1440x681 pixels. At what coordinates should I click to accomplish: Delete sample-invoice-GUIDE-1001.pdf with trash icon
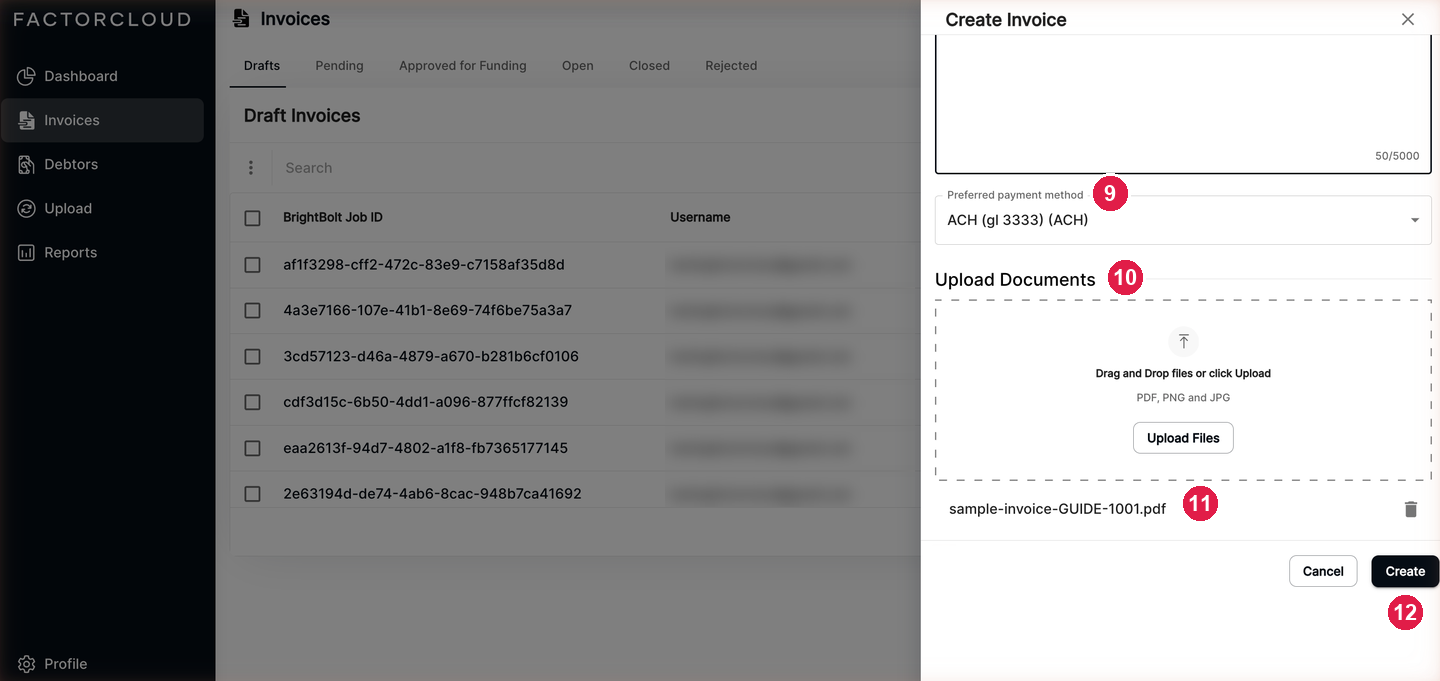click(x=1411, y=509)
